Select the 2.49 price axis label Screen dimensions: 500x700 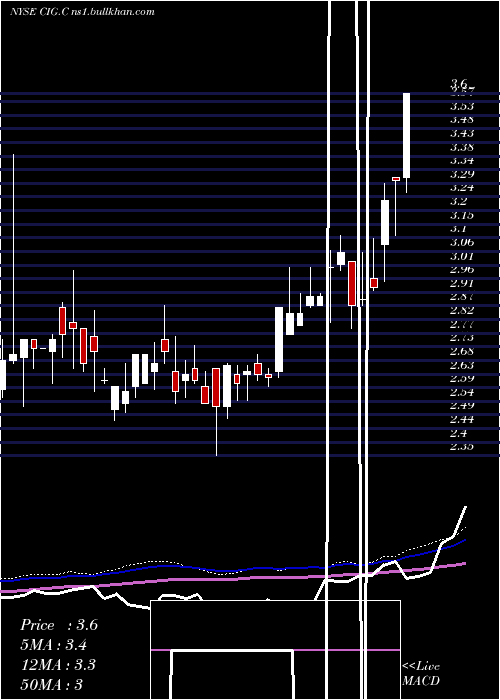pyautogui.click(x=462, y=406)
